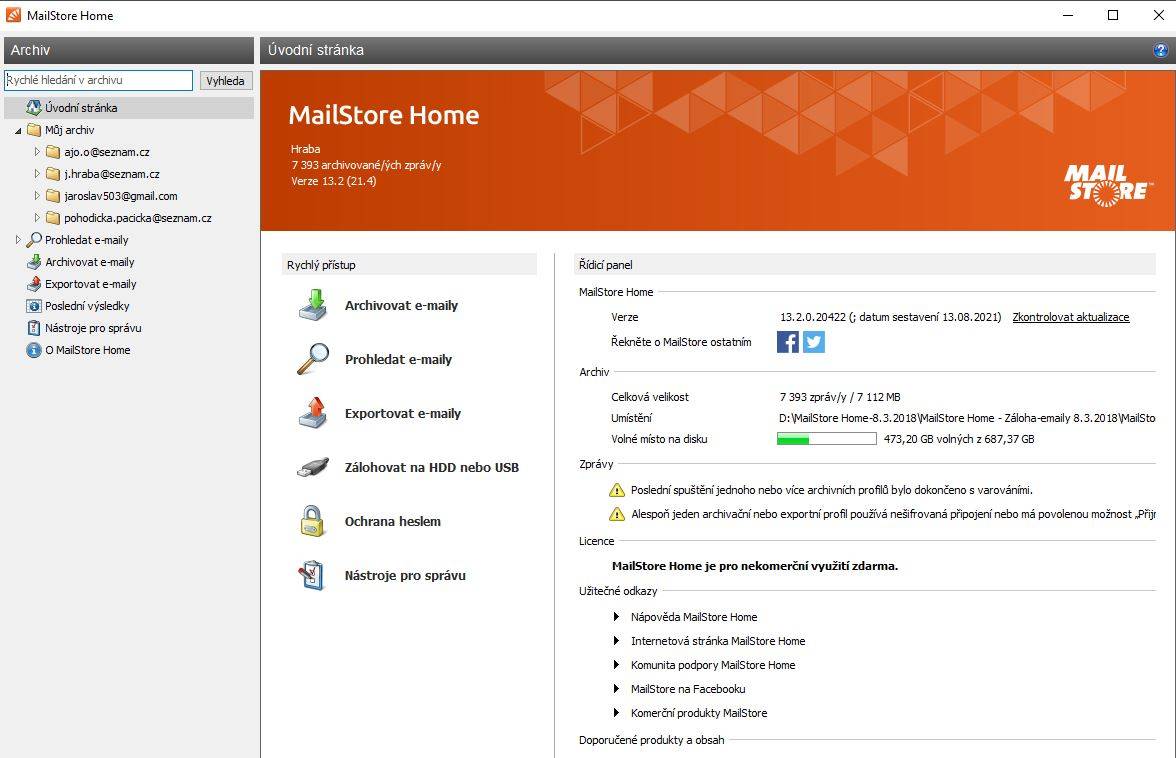Click the 7 393 zpráv/y / 7 112 MB value
This screenshot has height=758, width=1176.
pos(840,397)
